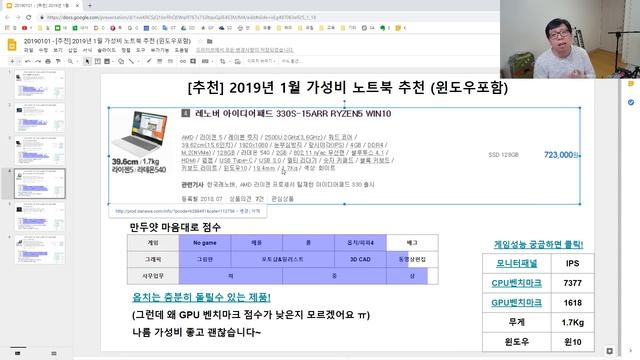
Task: Undo the last action in toolbar
Action: point(28,61)
